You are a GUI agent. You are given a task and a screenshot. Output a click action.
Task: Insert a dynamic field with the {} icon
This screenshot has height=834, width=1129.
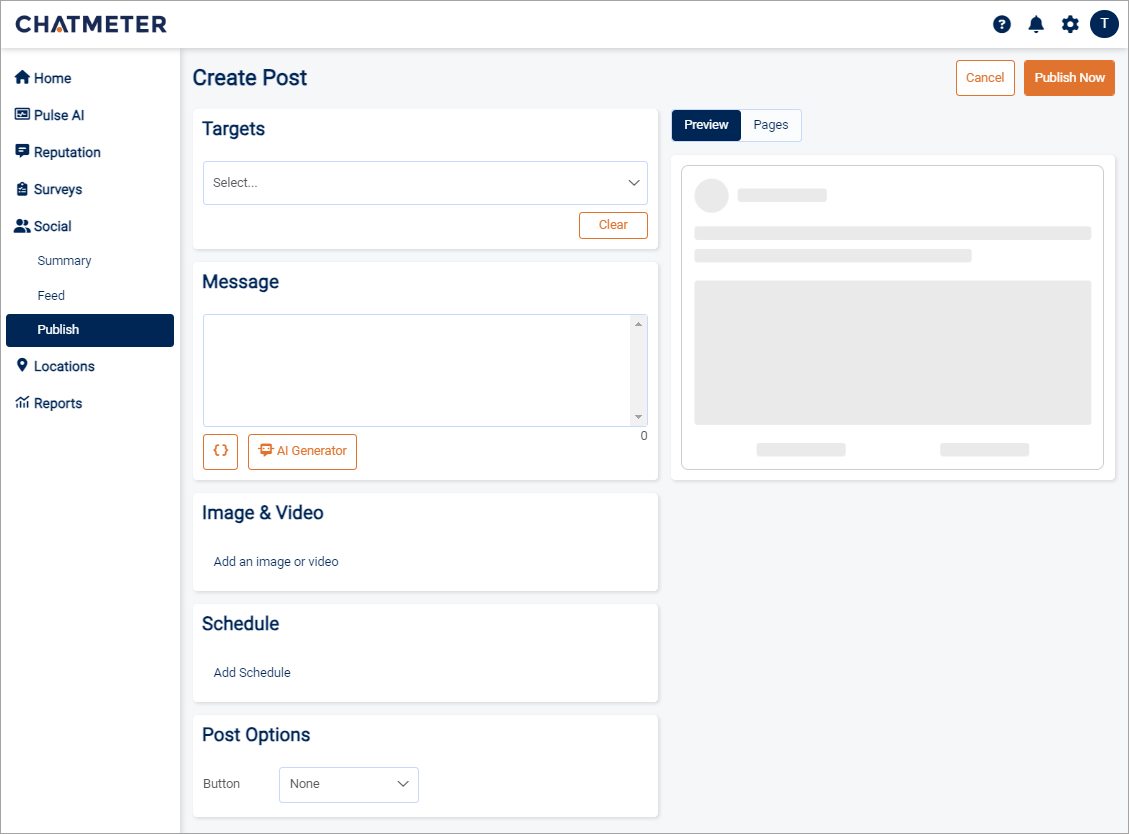point(220,451)
